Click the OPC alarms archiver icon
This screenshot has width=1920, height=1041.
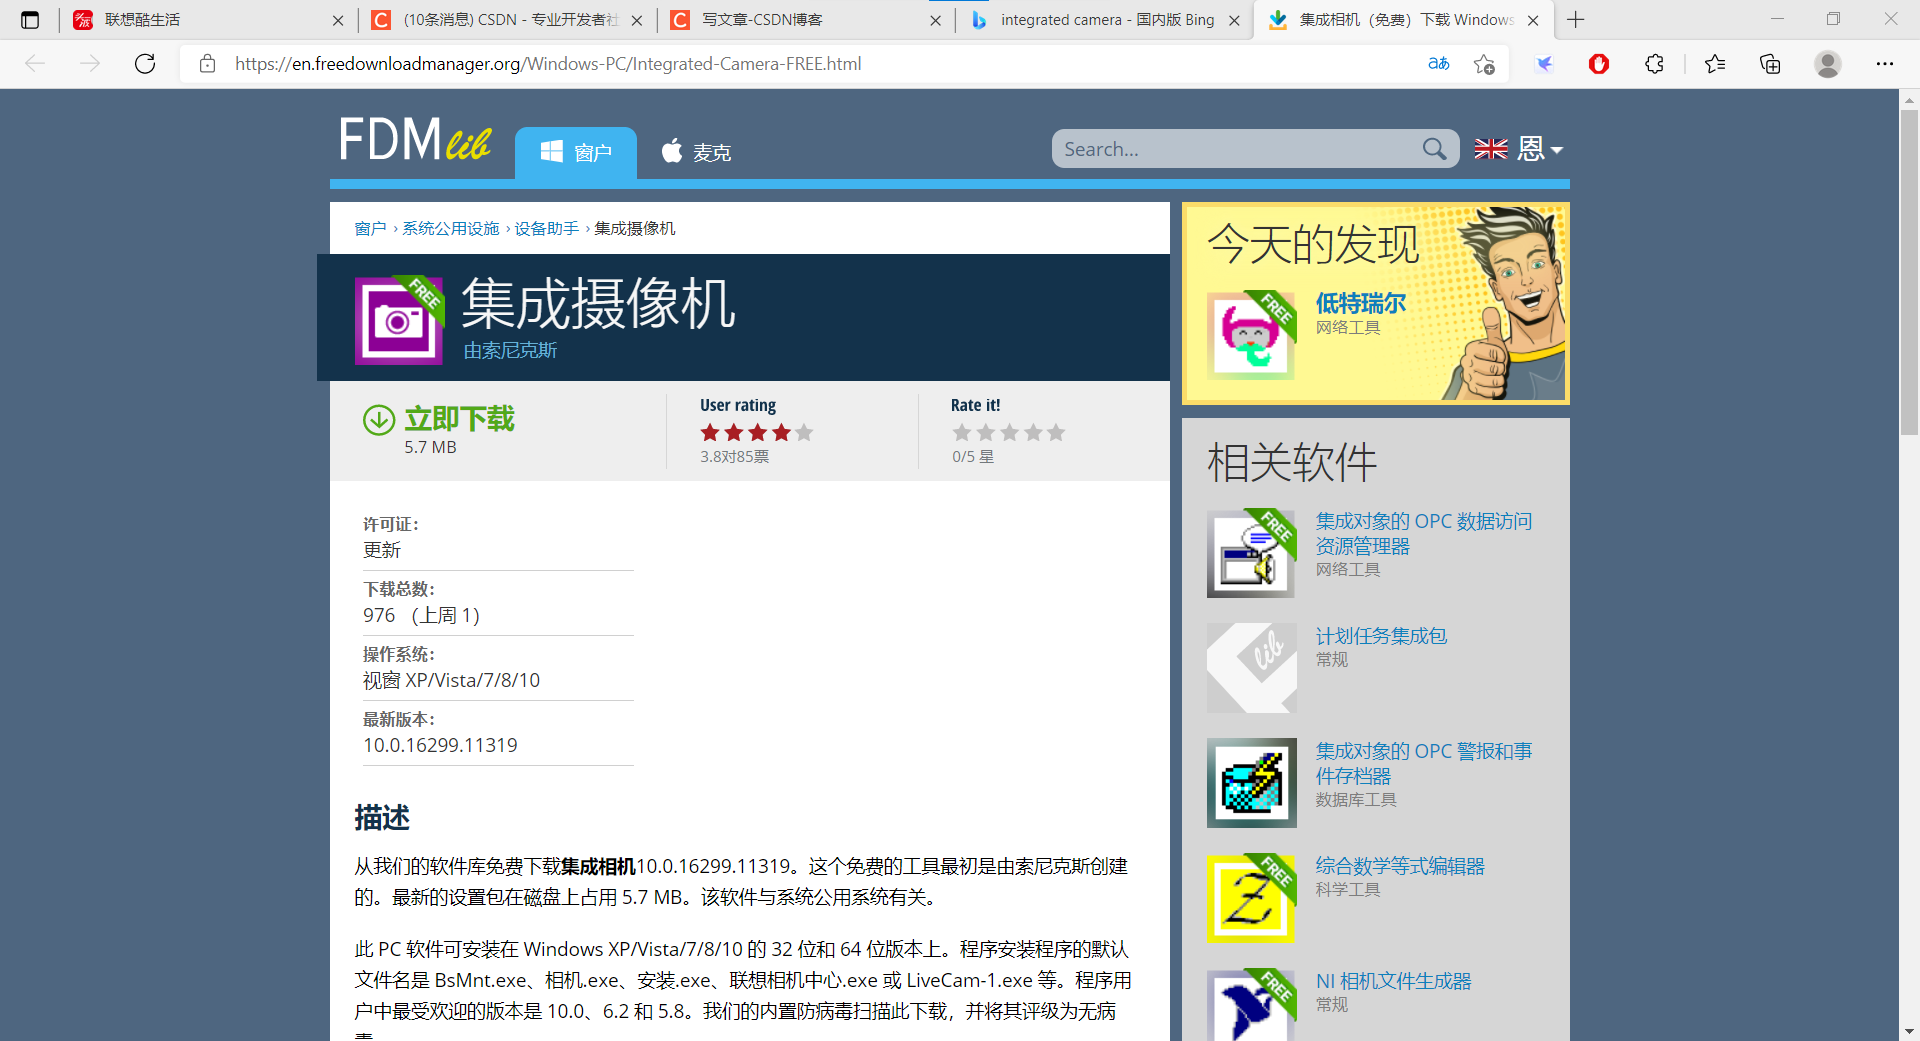point(1251,783)
